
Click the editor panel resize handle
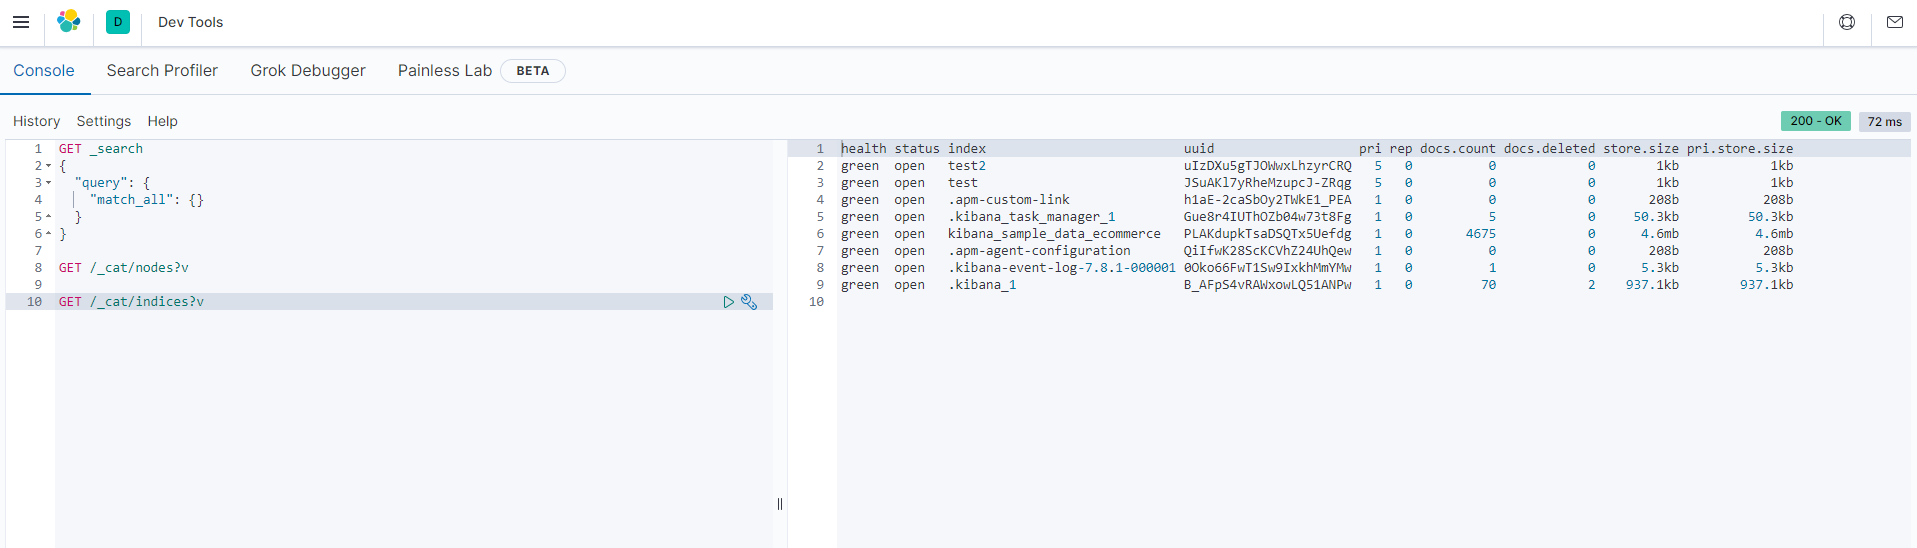[x=780, y=504]
